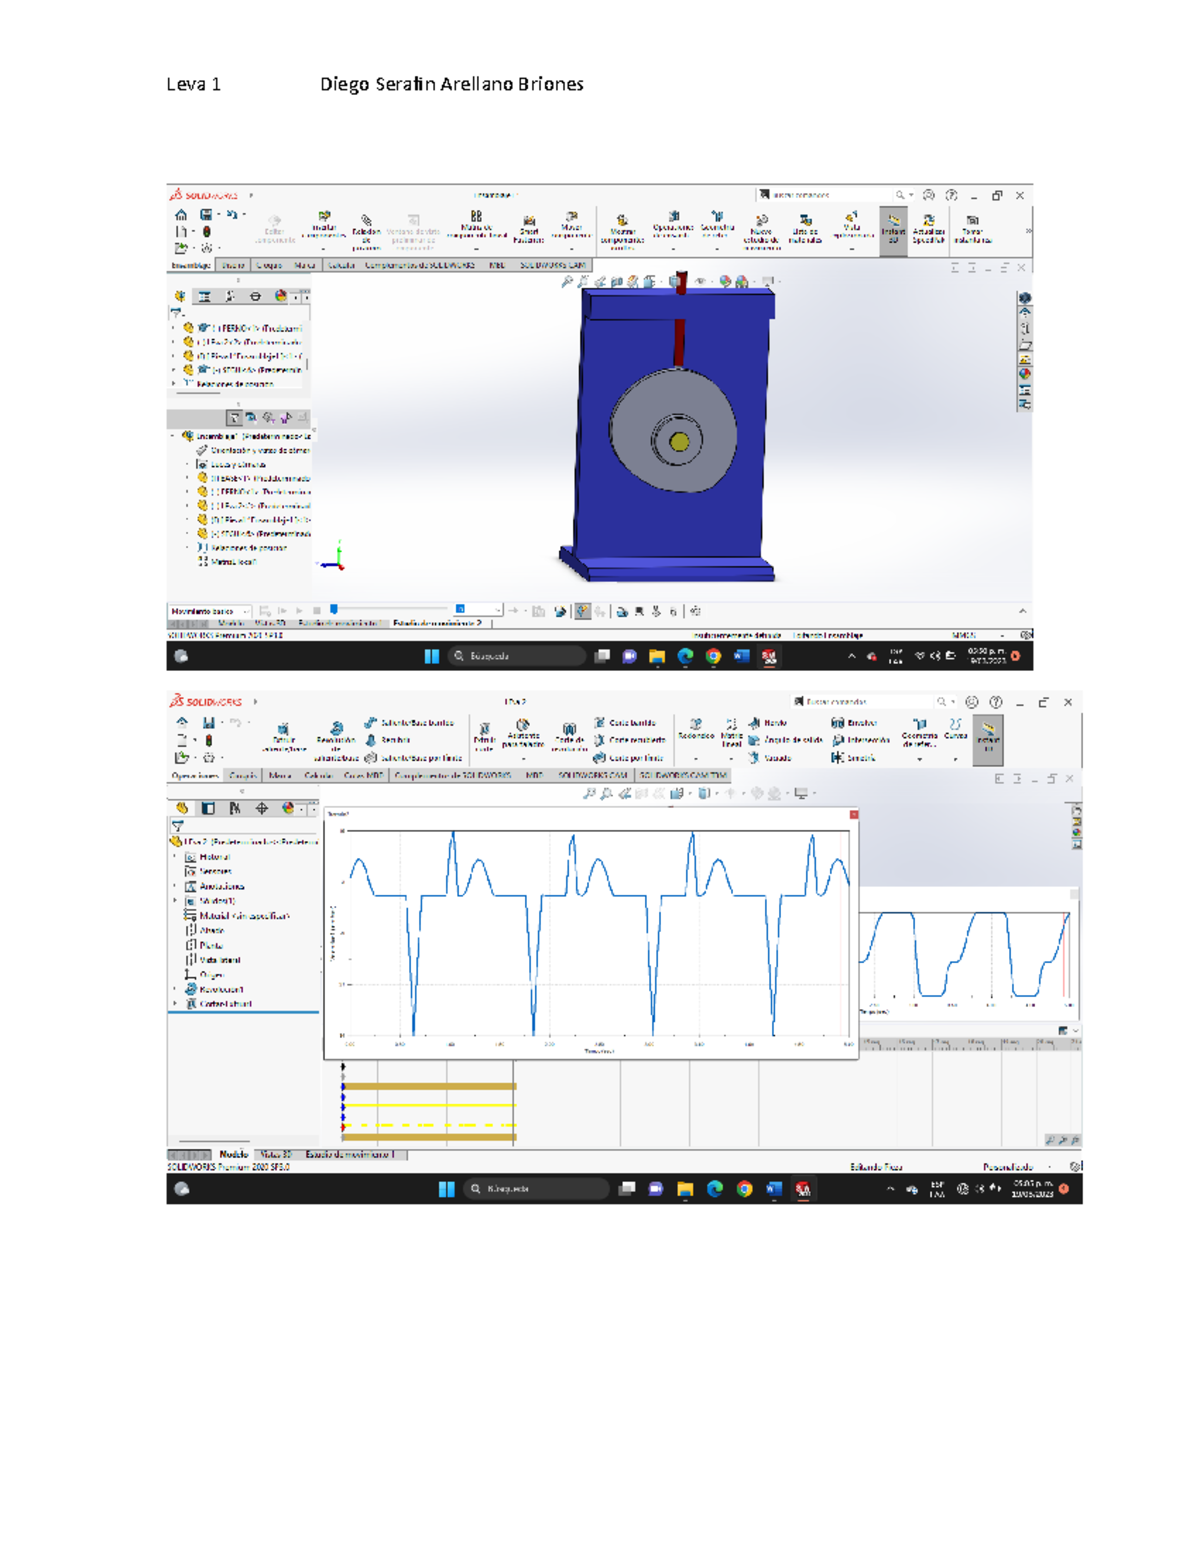Select the Asistente para taladro tool

click(x=522, y=733)
